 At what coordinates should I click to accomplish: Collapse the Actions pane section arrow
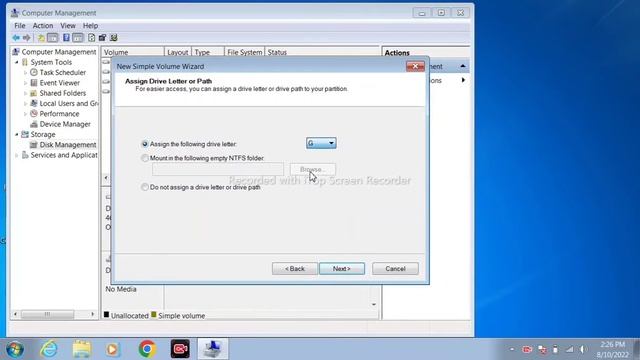point(462,66)
